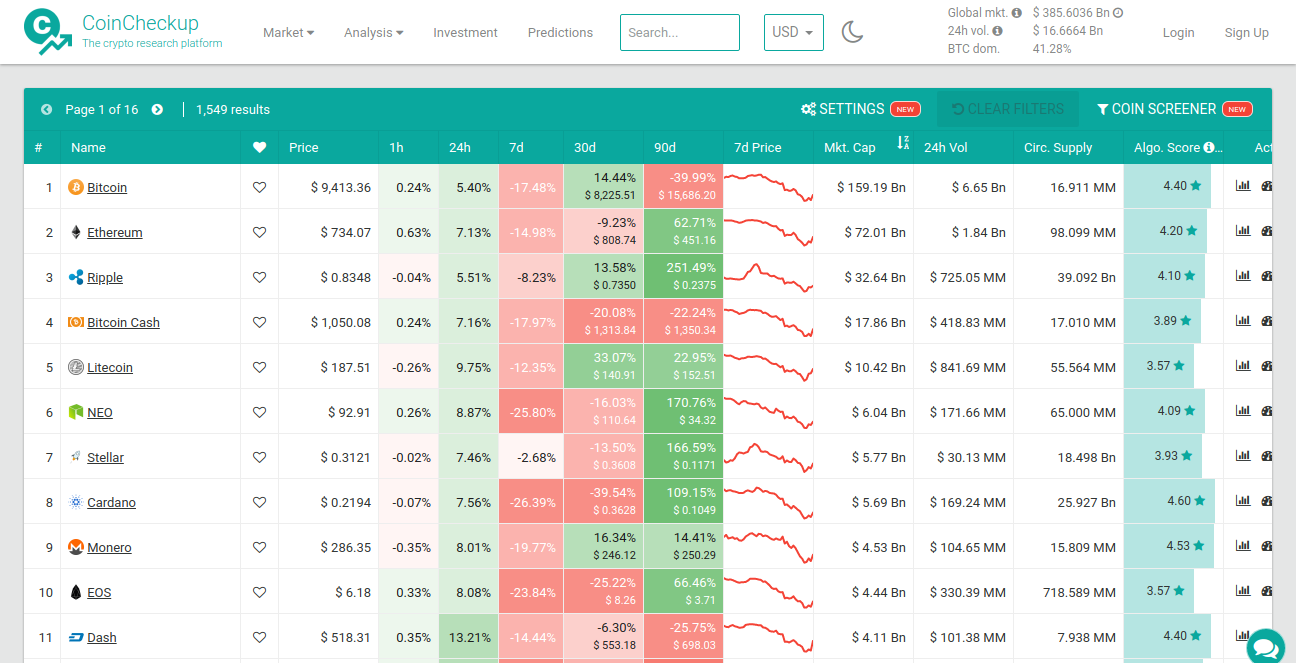The image size is (1296, 663).
Task: Sort by 90d column header
Action: click(665, 147)
